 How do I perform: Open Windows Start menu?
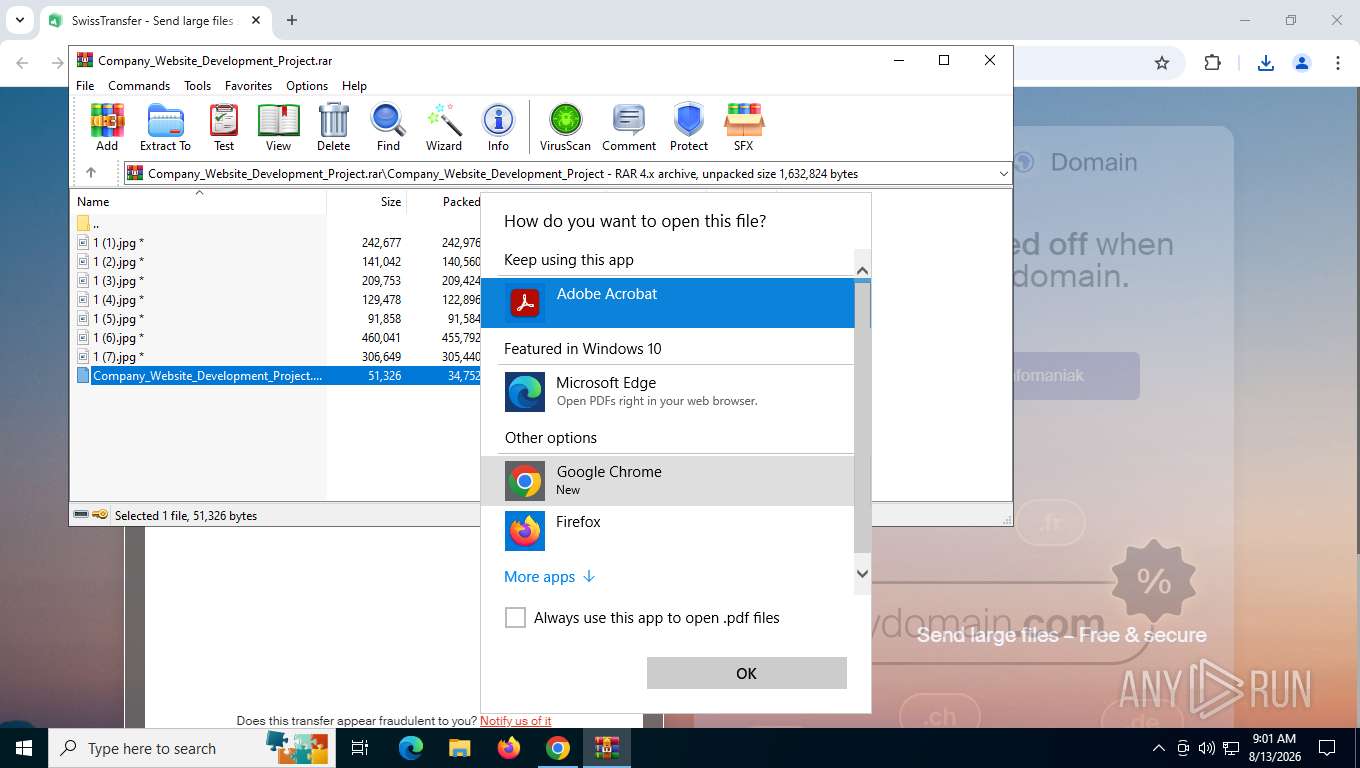23,748
